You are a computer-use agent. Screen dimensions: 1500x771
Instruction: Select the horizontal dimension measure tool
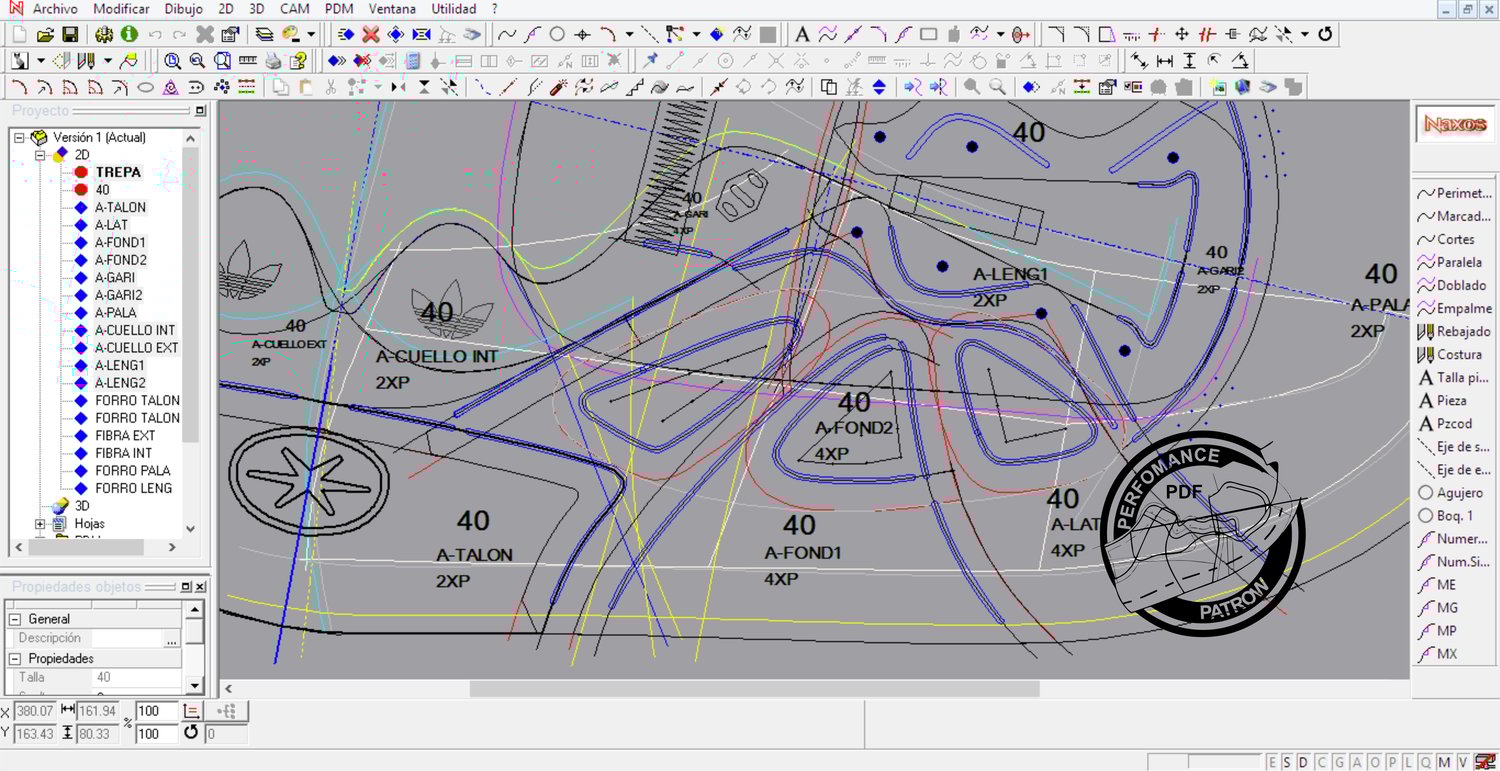tap(1164, 61)
